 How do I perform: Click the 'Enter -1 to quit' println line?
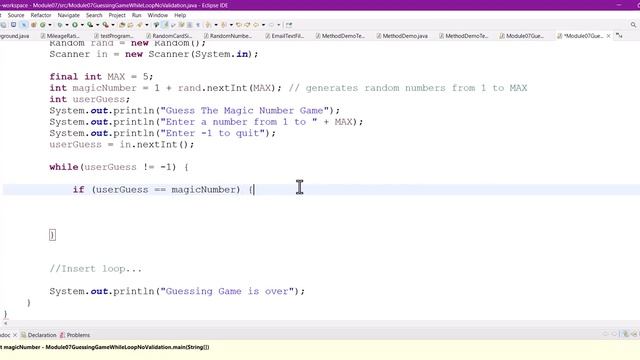tap(162, 133)
